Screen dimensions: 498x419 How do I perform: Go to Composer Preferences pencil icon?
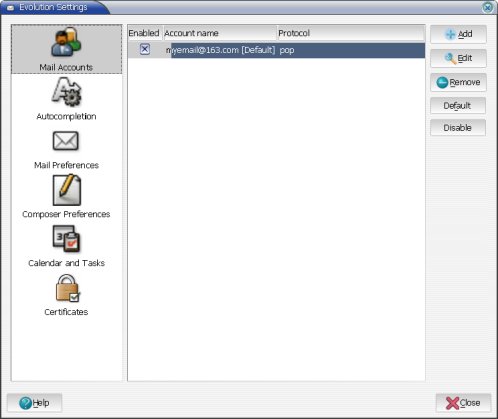click(66, 190)
